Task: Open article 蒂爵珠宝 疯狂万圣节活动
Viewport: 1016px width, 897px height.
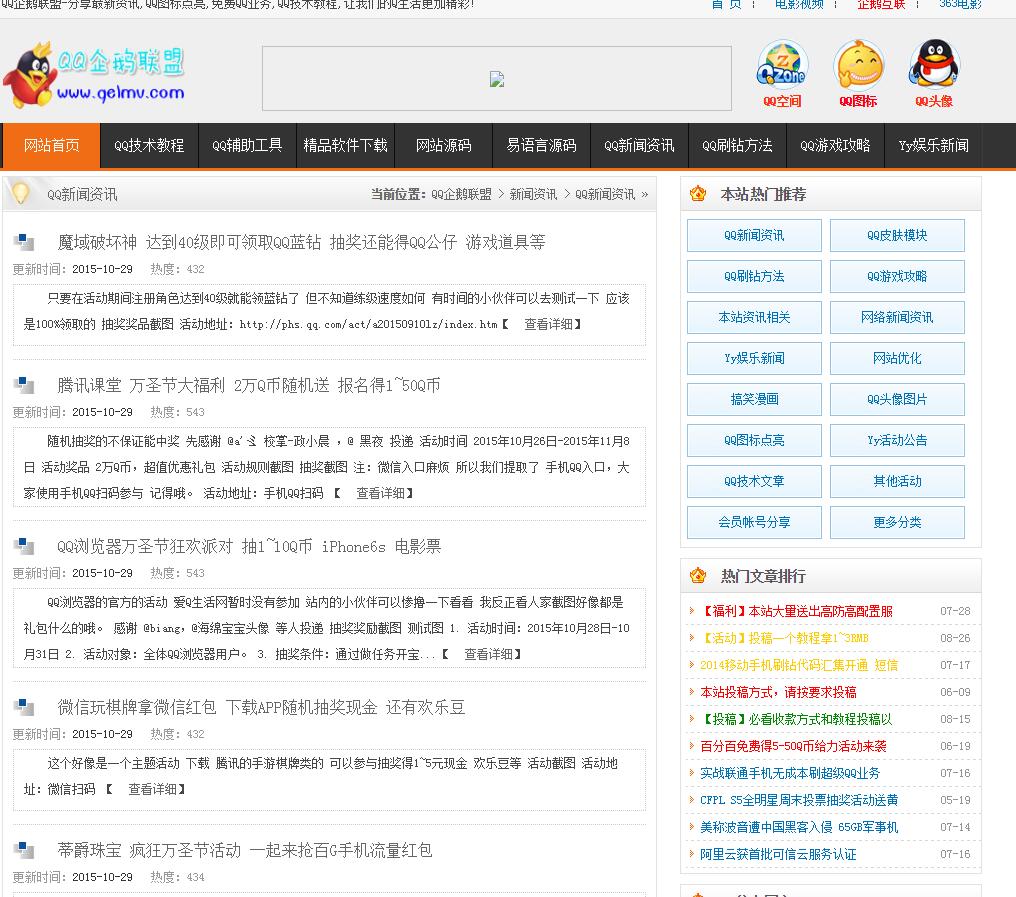Action: pos(245,850)
